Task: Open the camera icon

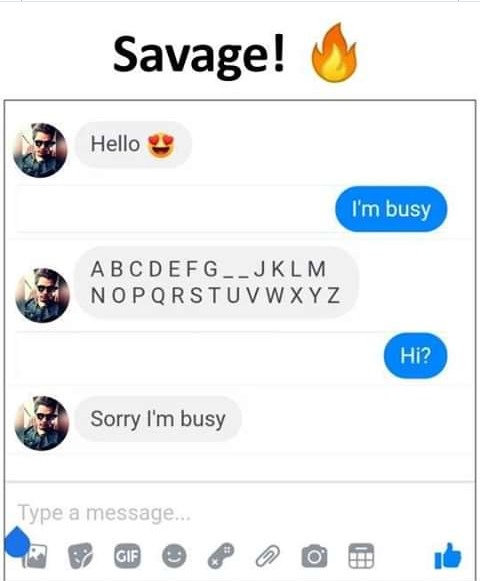Action: click(314, 556)
